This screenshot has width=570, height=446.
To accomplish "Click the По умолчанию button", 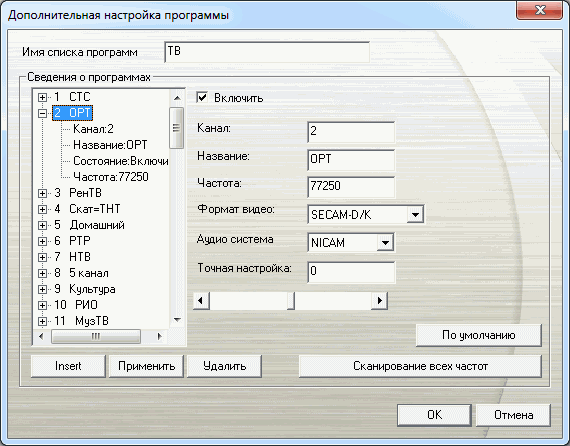I will pos(478,335).
